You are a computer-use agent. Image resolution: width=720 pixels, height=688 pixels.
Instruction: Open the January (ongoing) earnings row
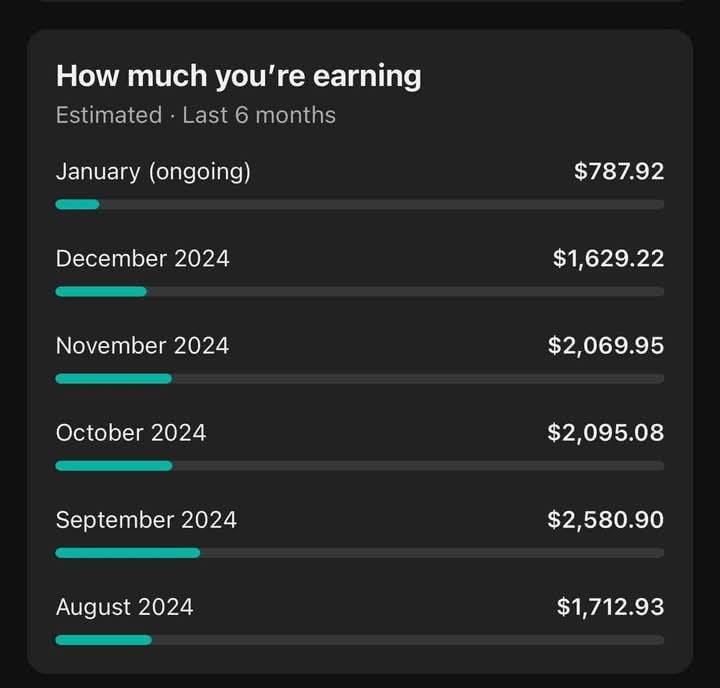360,184
